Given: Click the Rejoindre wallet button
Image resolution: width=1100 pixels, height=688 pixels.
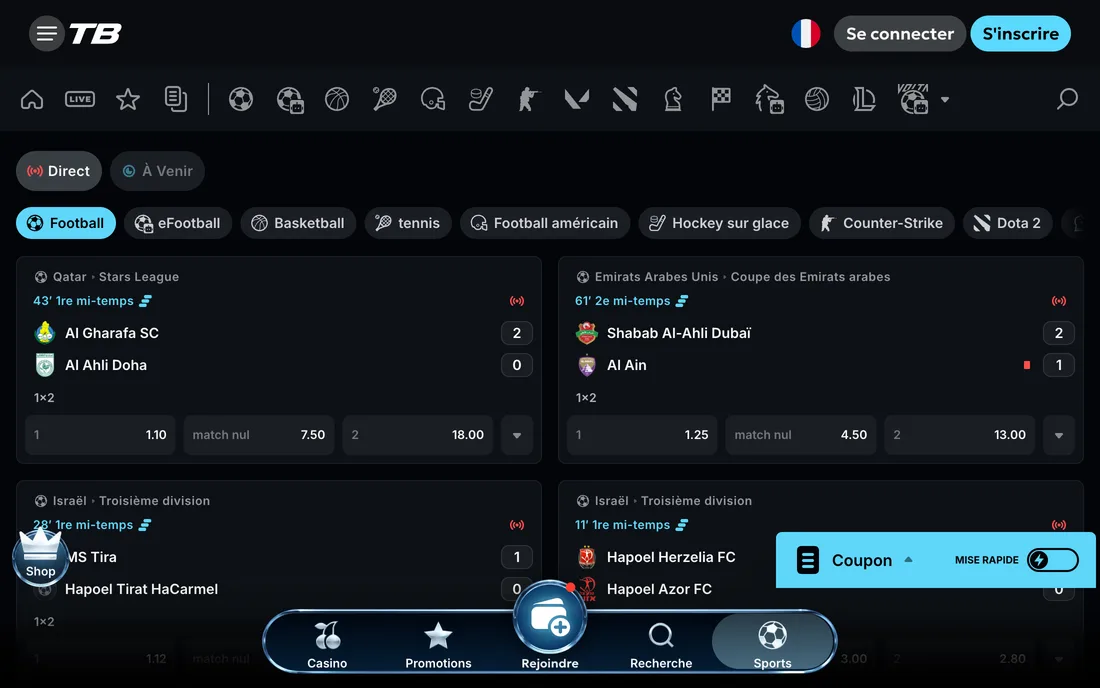Looking at the screenshot, I should pos(550,619).
